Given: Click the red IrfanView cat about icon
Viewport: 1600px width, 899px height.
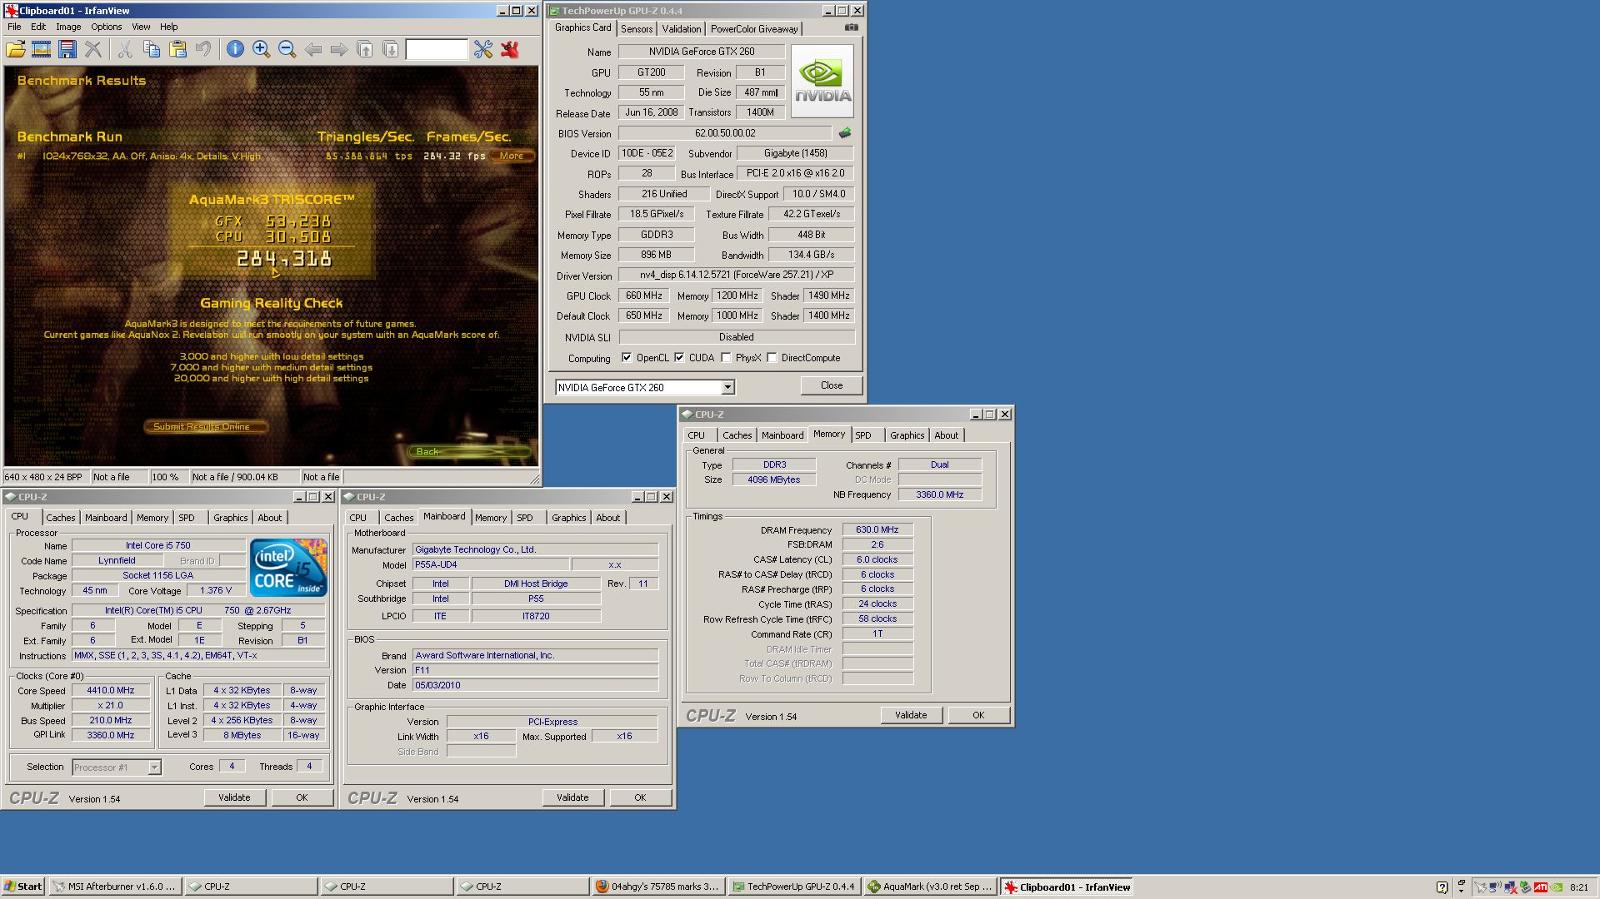Looking at the screenshot, I should click(x=510, y=49).
